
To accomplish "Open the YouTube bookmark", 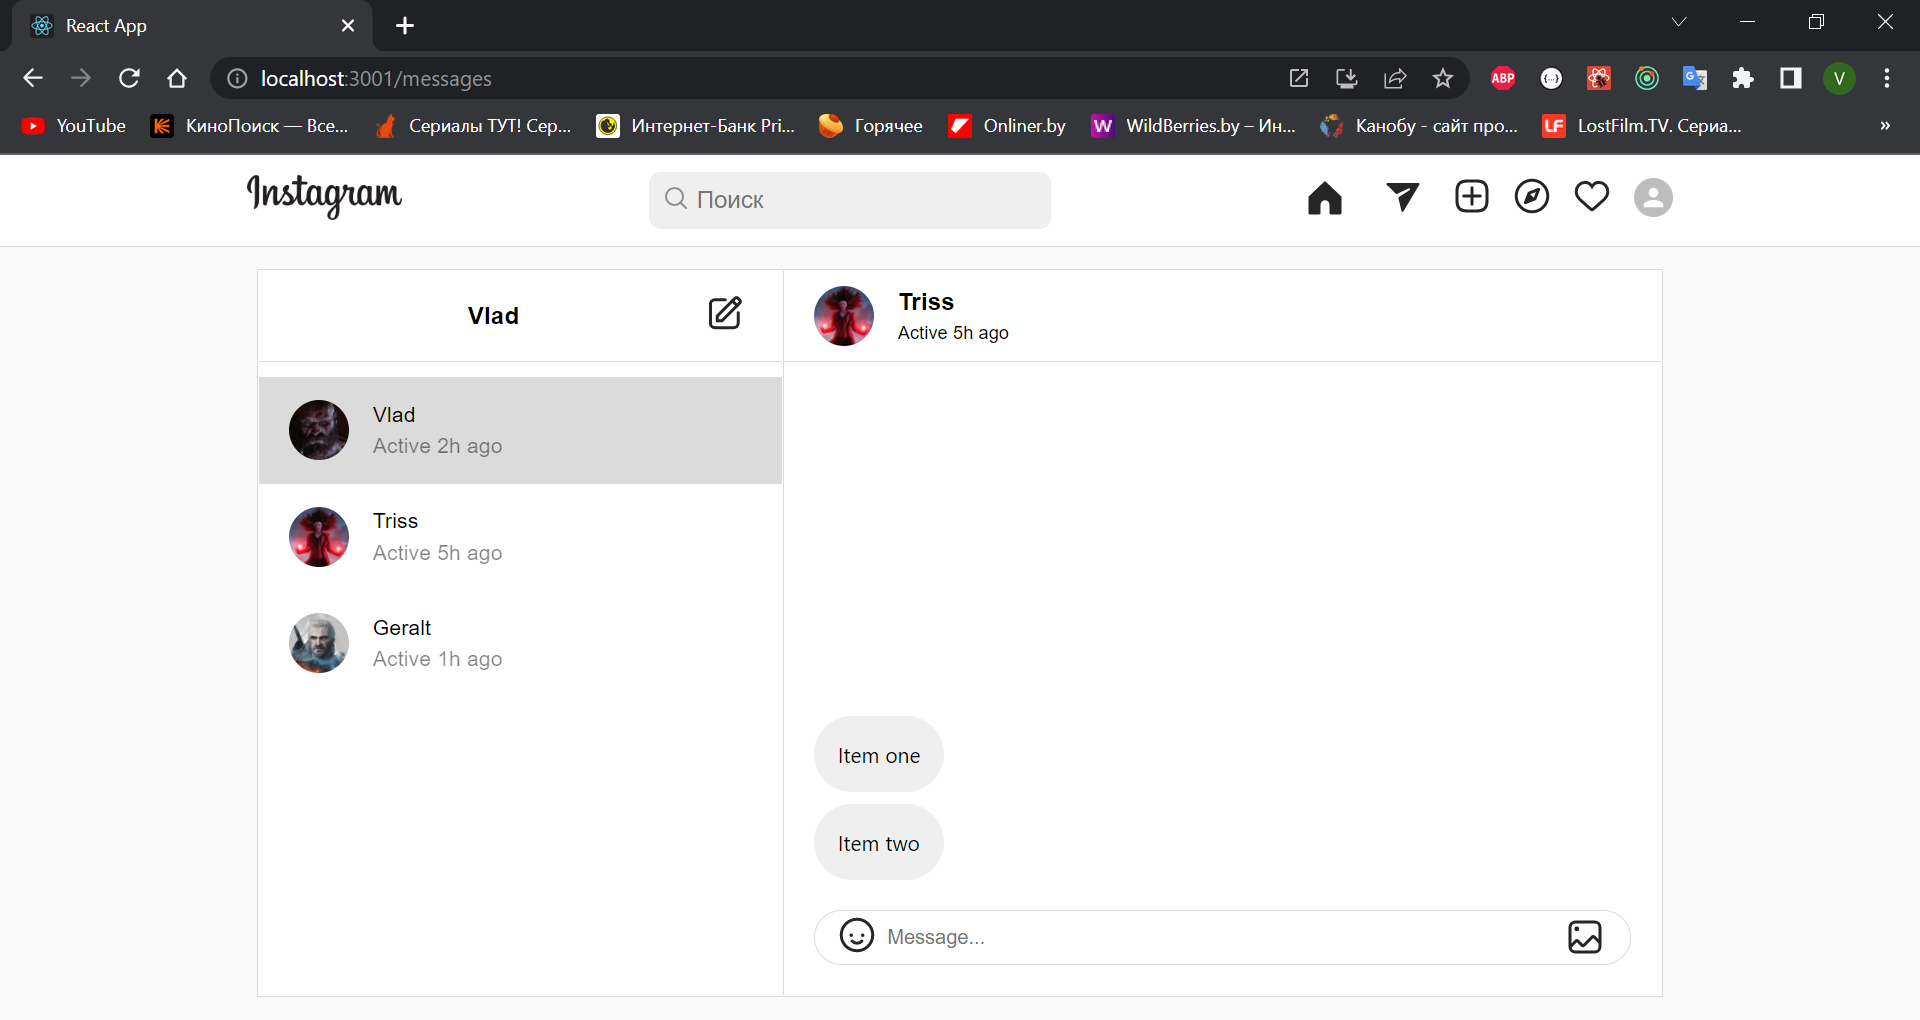I will pos(72,125).
